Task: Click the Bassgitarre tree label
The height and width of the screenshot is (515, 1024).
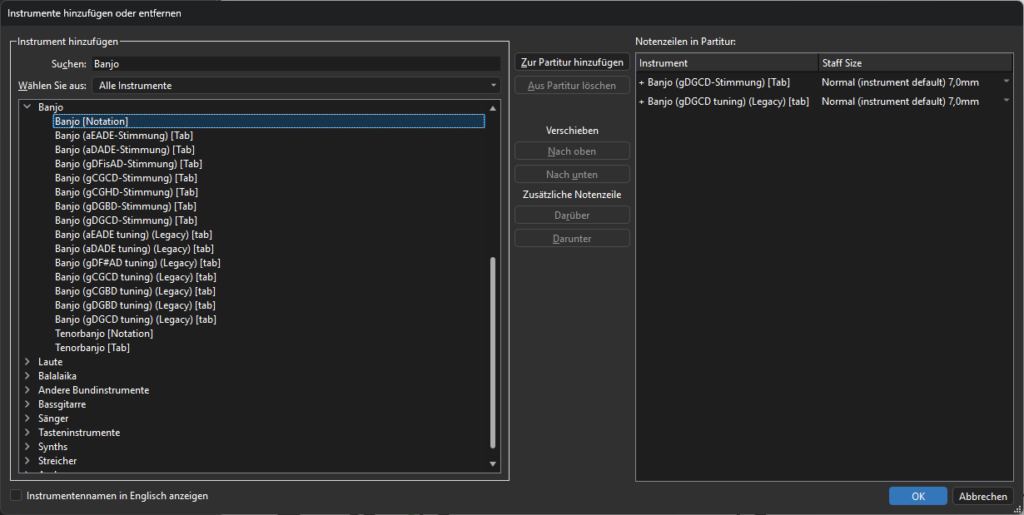Action: pos(61,404)
